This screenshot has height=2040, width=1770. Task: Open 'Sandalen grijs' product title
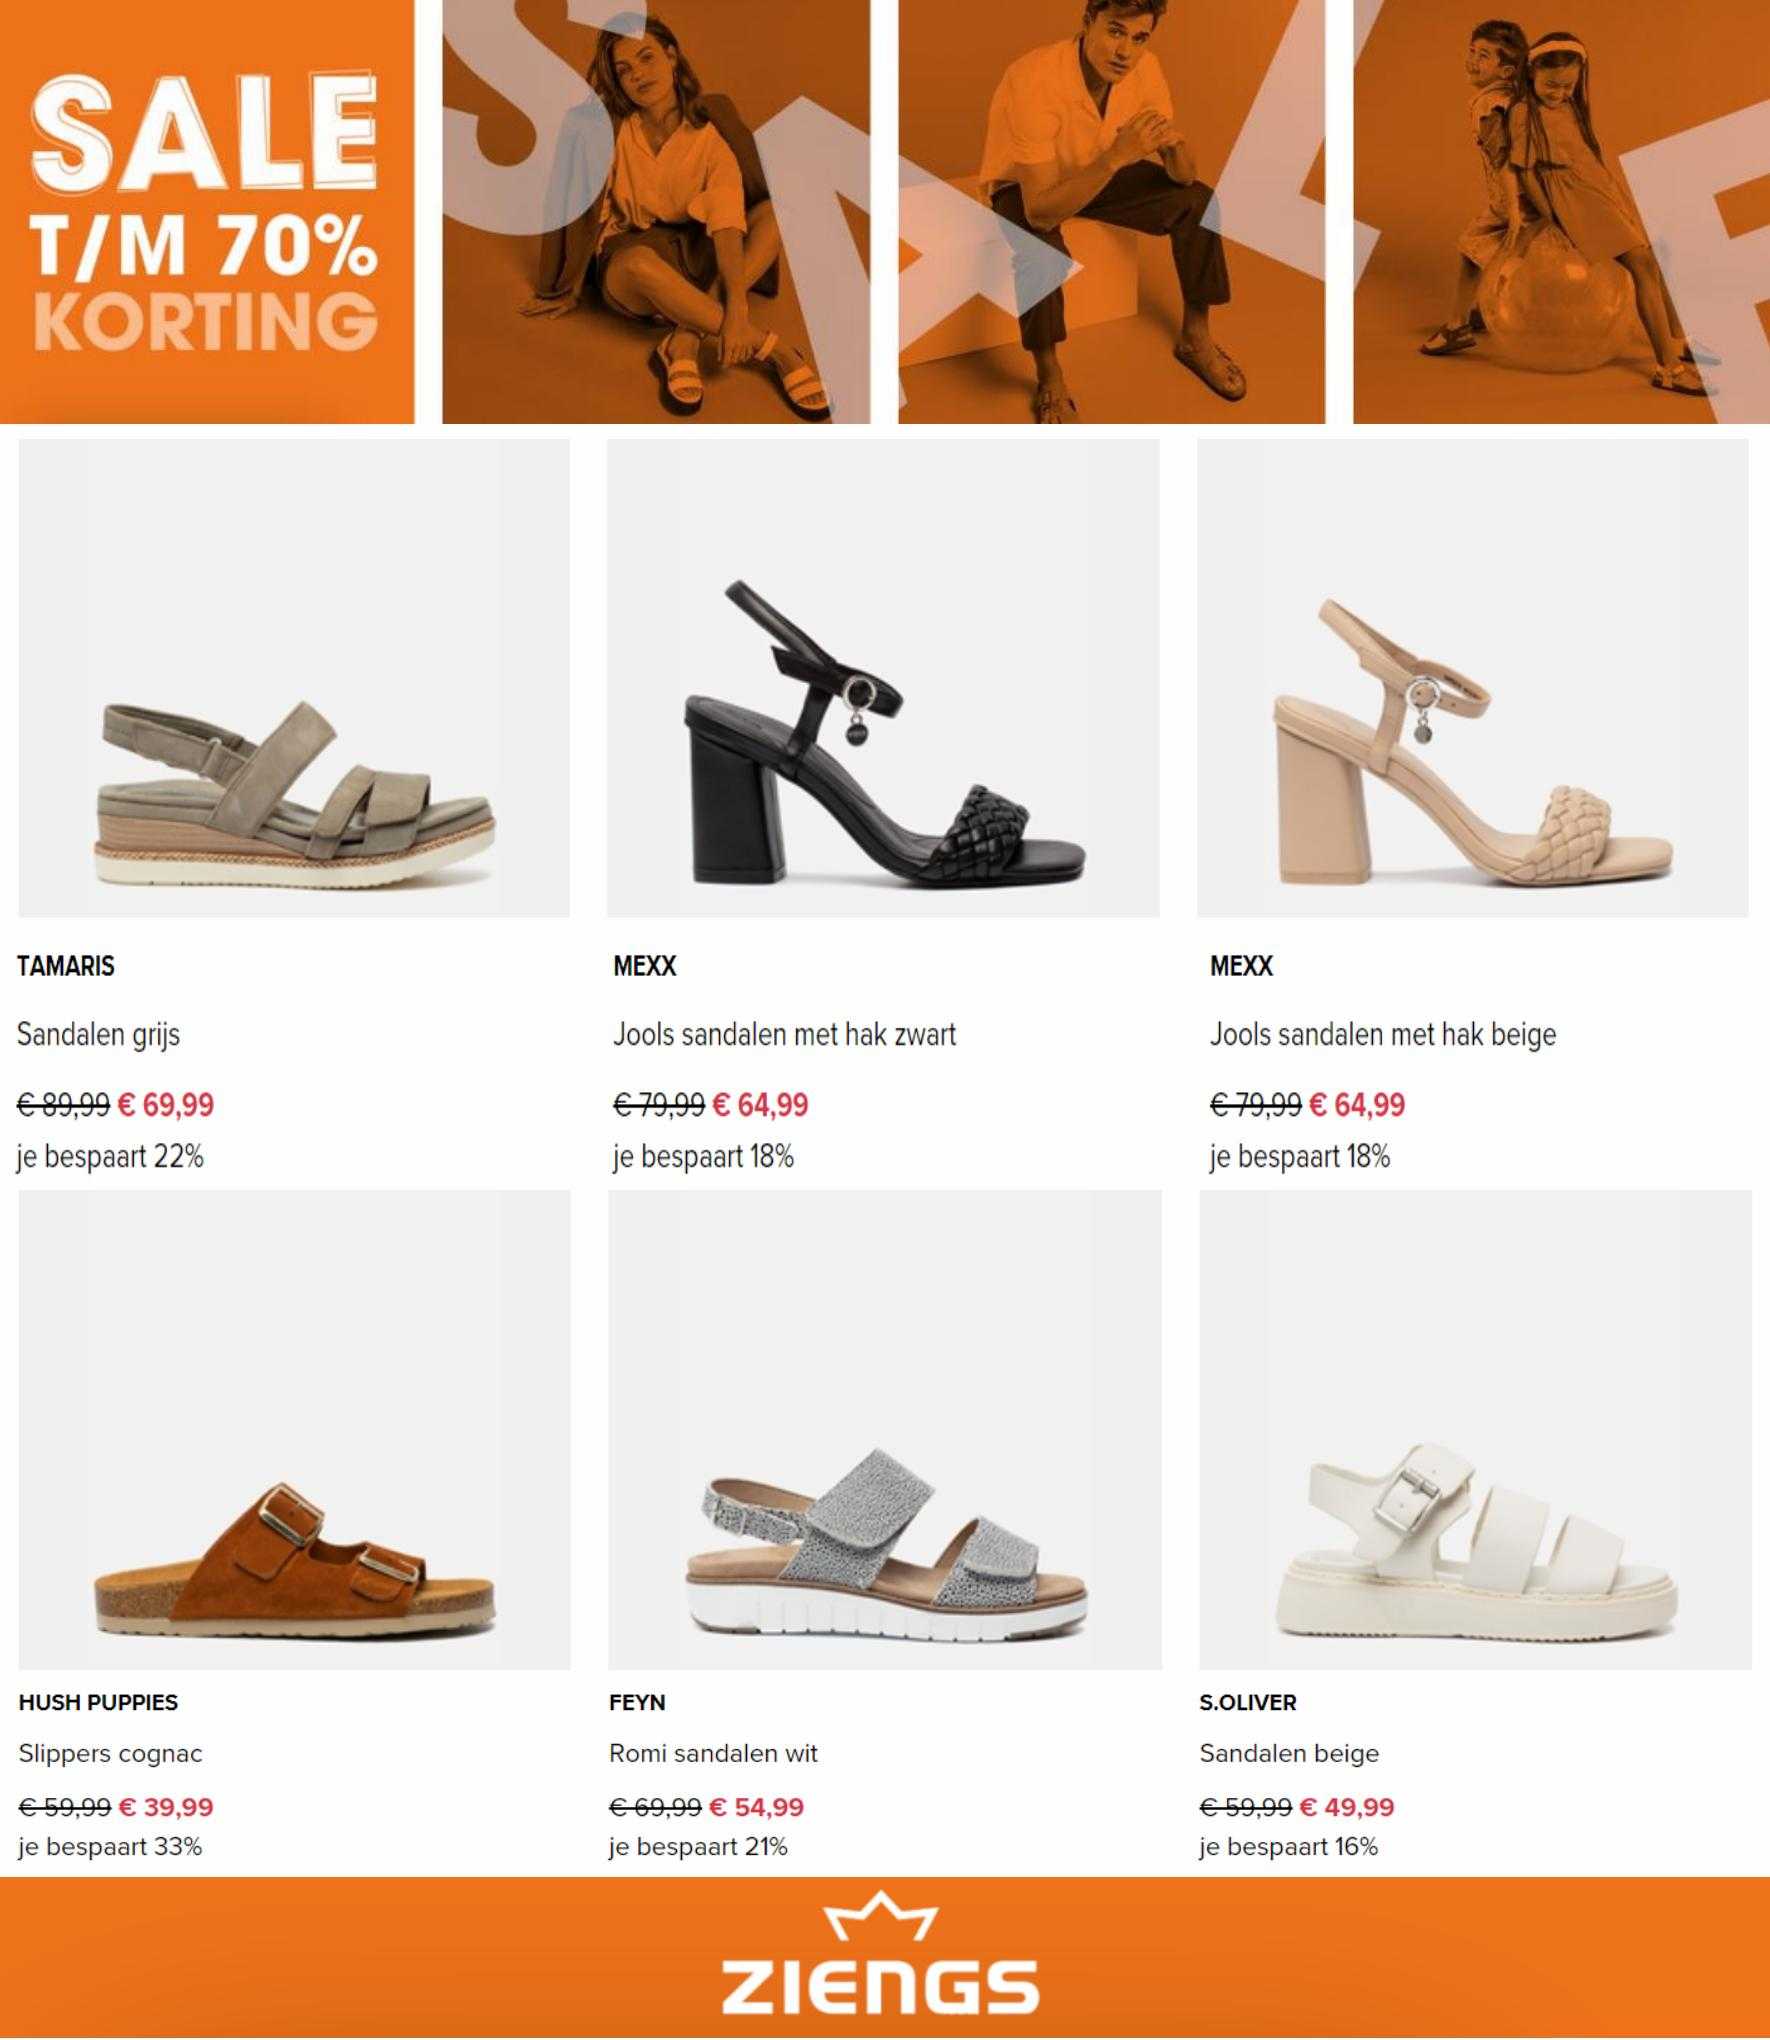click(98, 1034)
